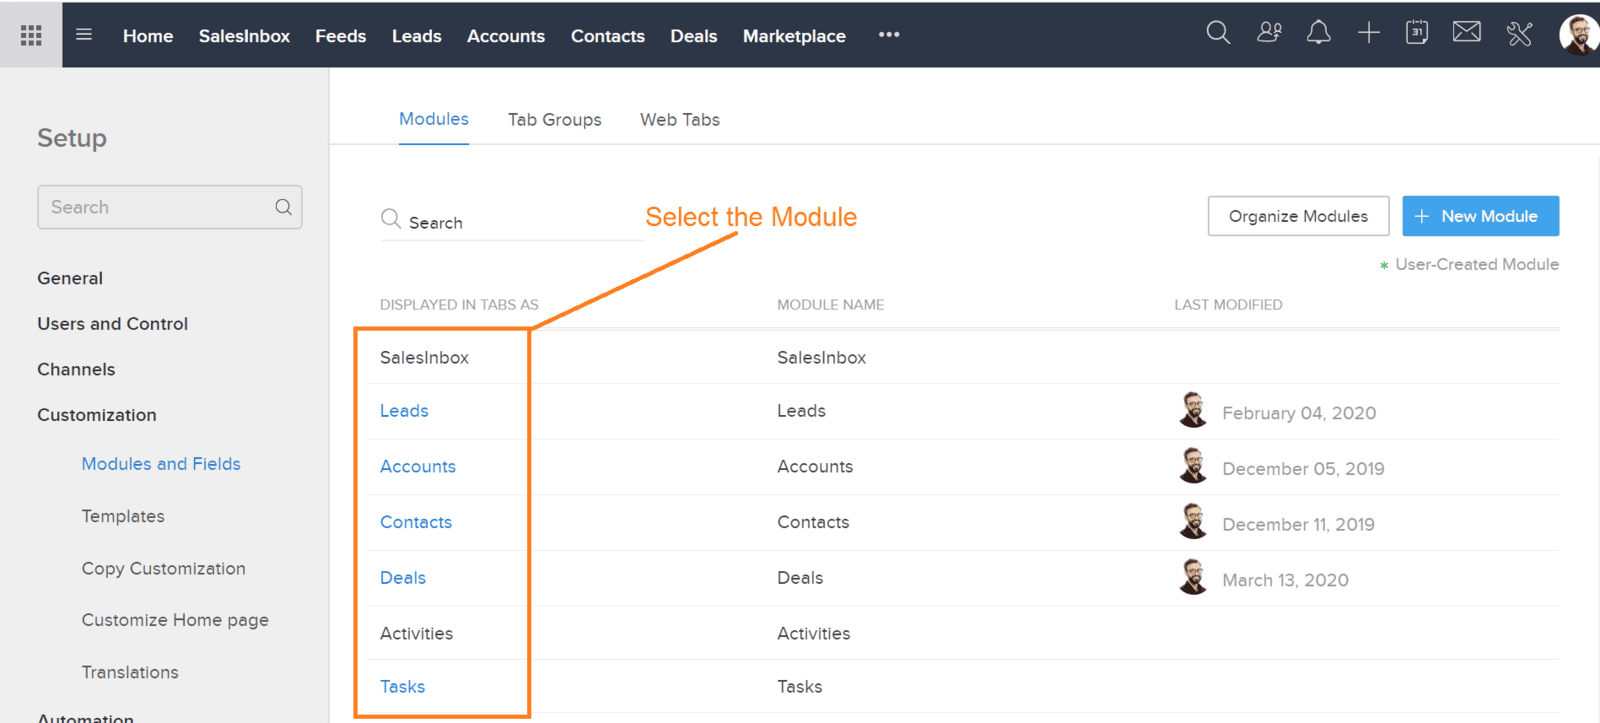Open the apps grid launcher icon
Screen dimensions: 1600x723
coord(31,36)
